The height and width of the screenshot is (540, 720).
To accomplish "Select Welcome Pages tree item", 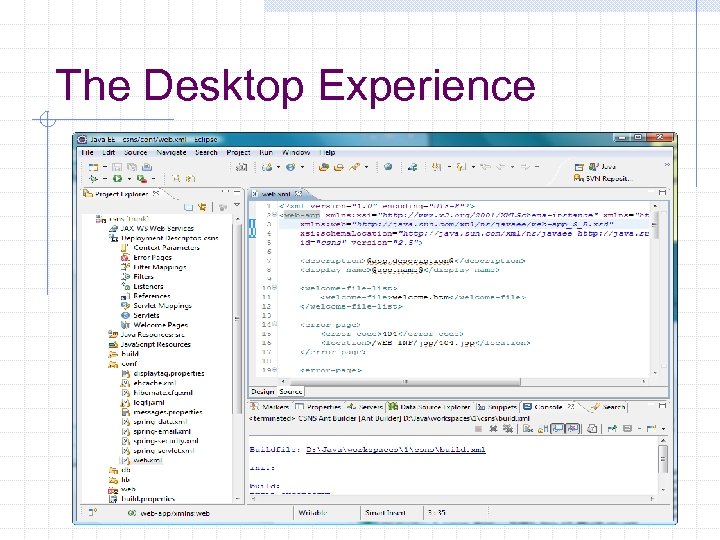I will click(x=155, y=325).
